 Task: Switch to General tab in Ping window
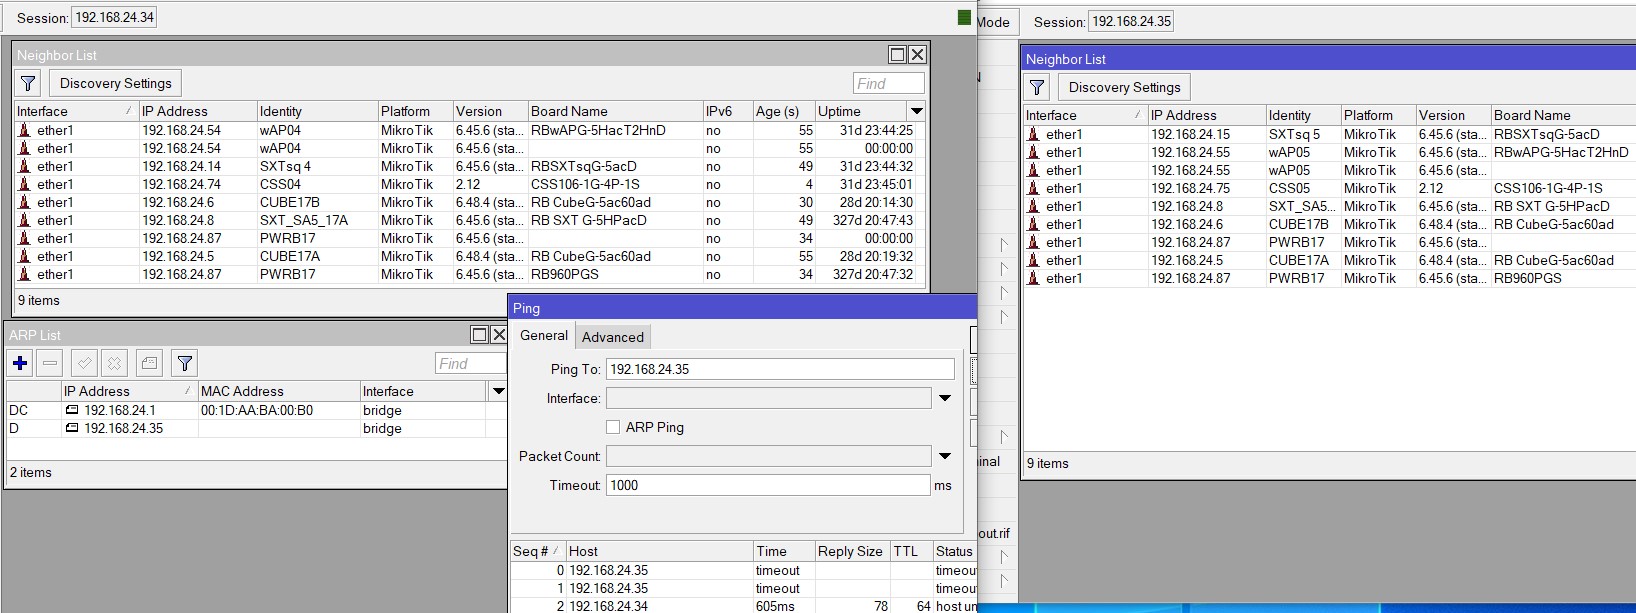pyautogui.click(x=544, y=336)
